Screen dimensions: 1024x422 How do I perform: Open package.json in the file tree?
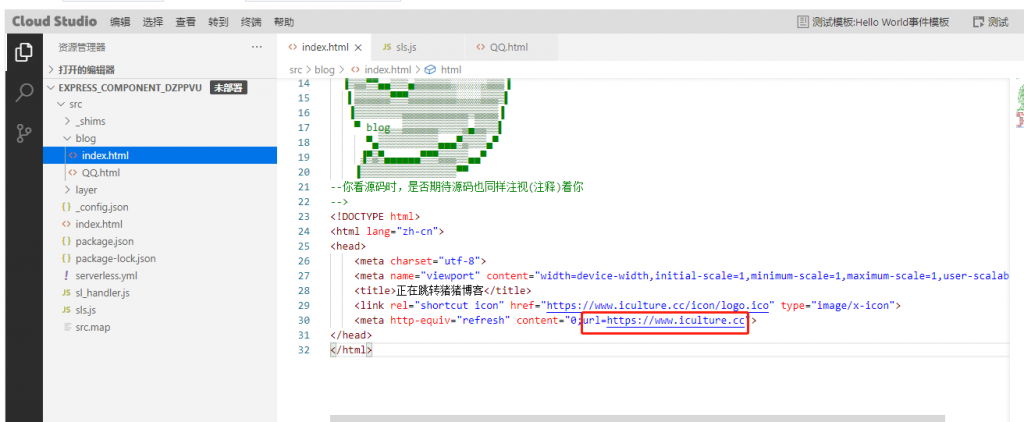104,241
